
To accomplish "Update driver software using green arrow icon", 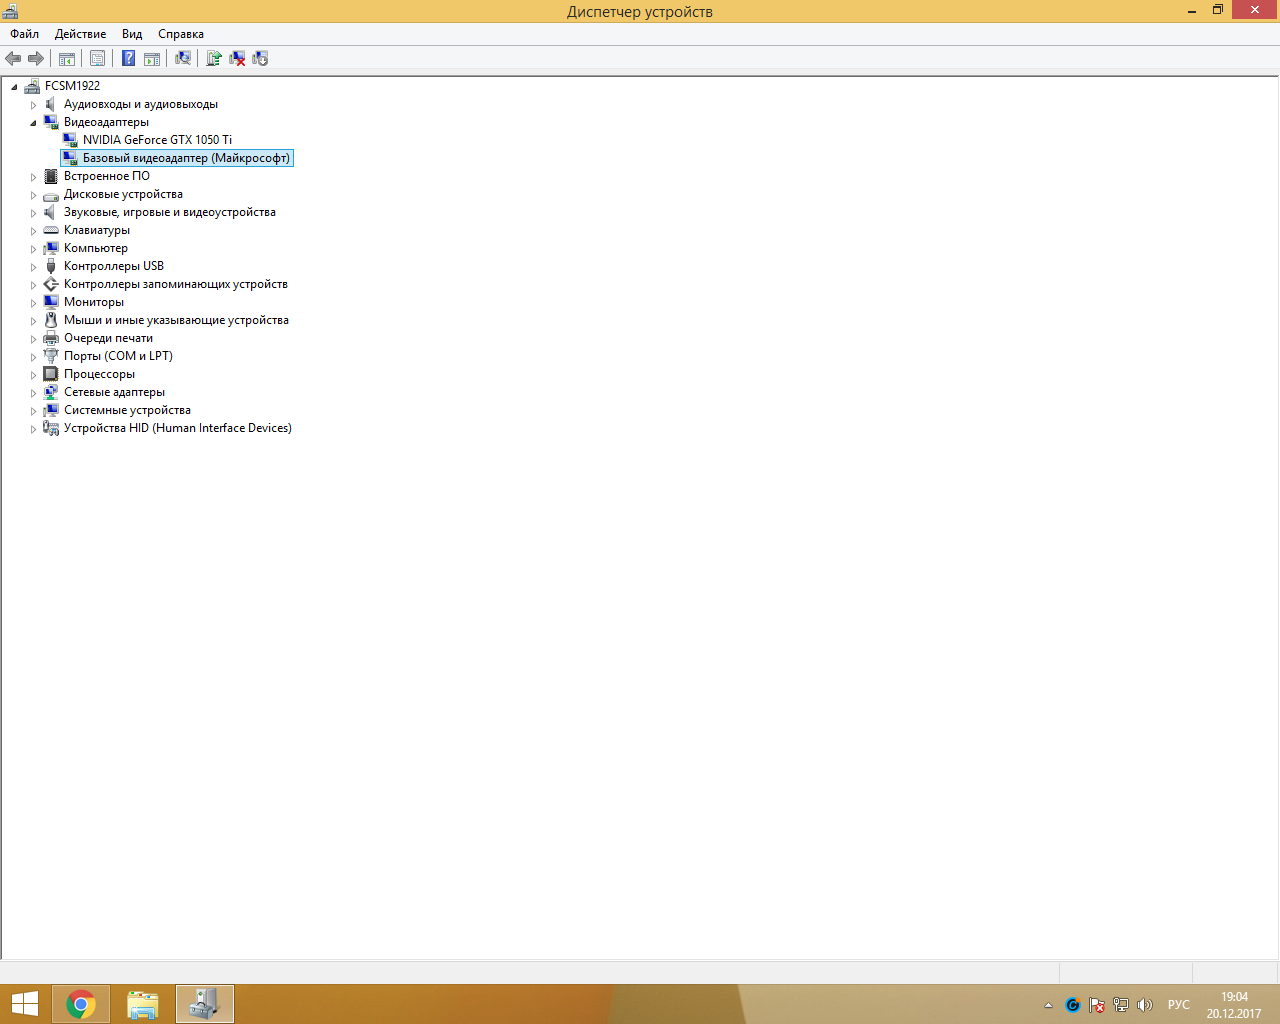I will click(213, 58).
